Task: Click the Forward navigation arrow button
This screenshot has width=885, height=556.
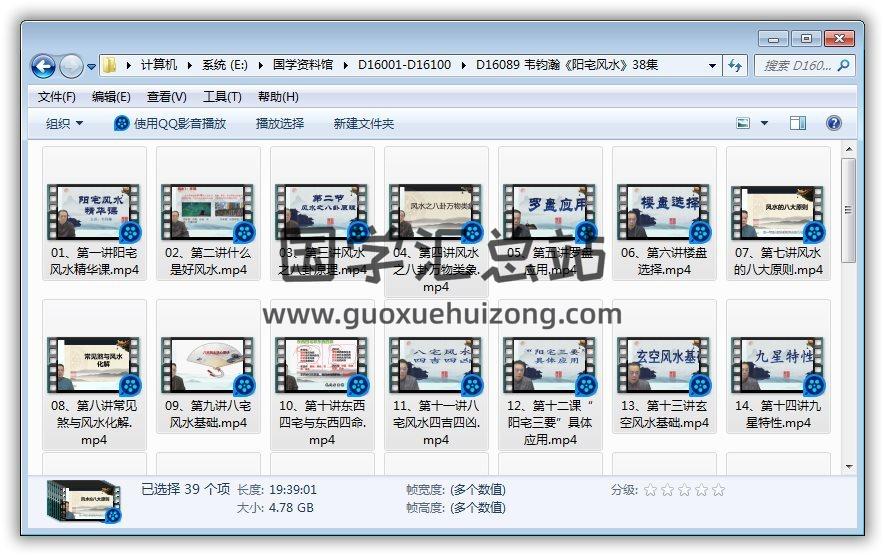Action: 71,66
